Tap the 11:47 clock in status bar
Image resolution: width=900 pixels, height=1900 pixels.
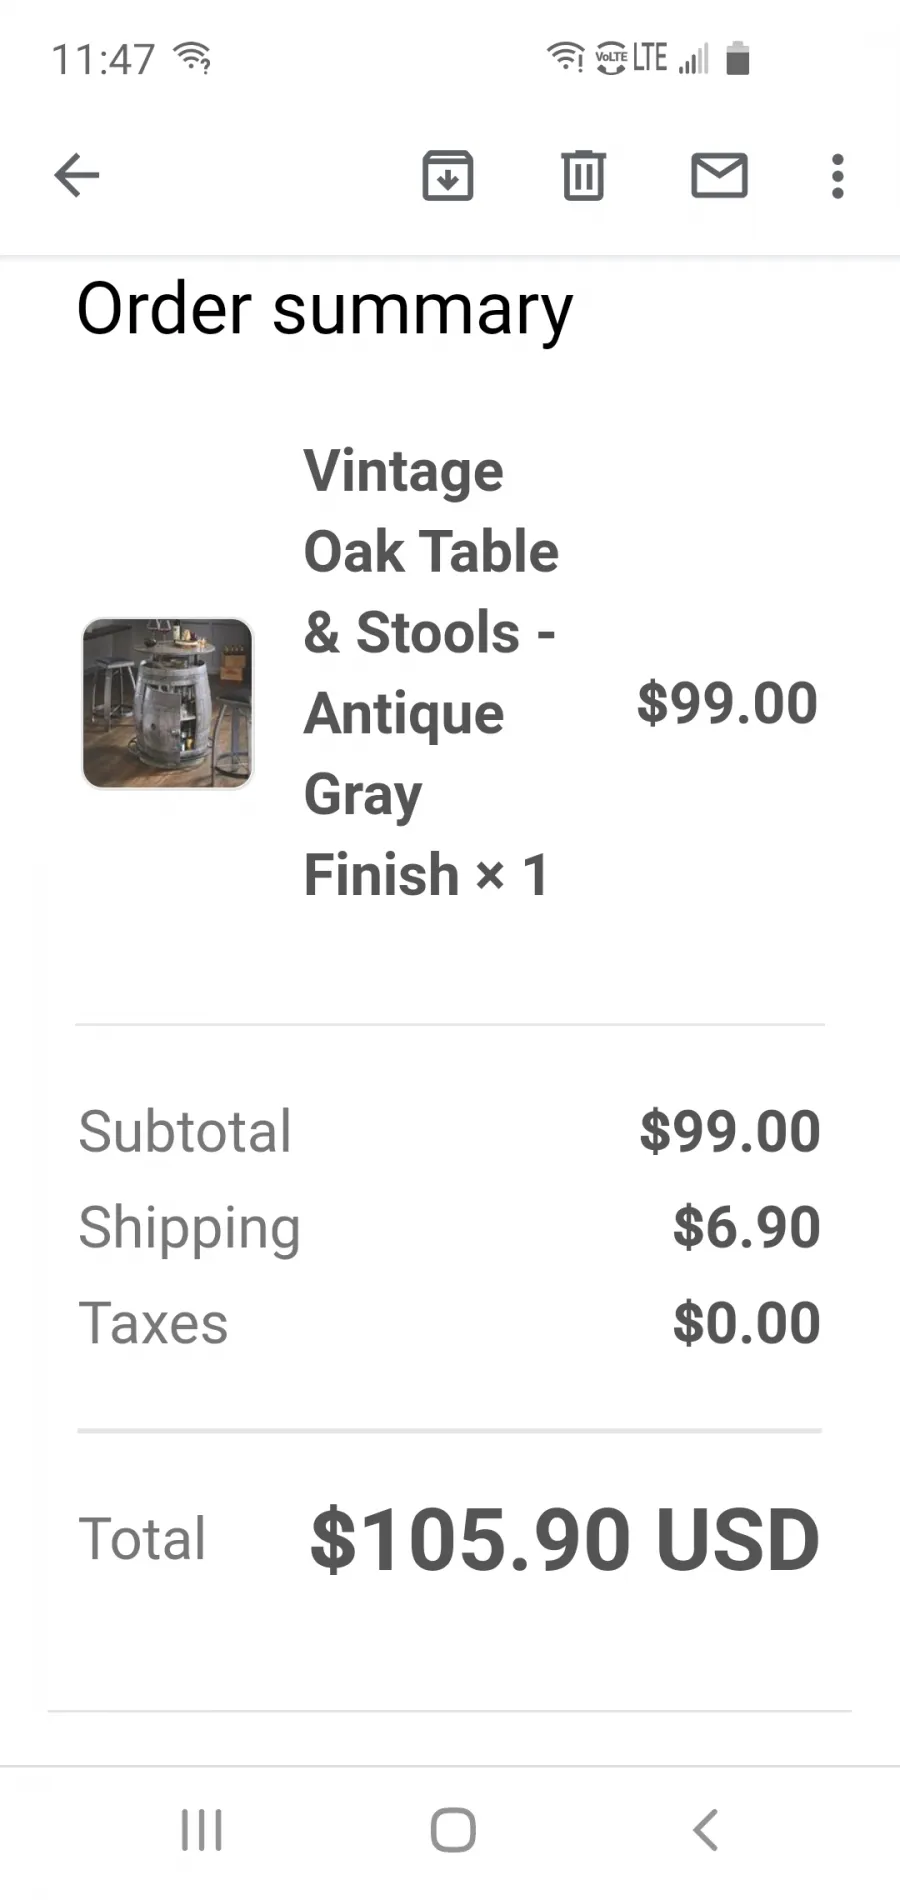pyautogui.click(x=103, y=59)
